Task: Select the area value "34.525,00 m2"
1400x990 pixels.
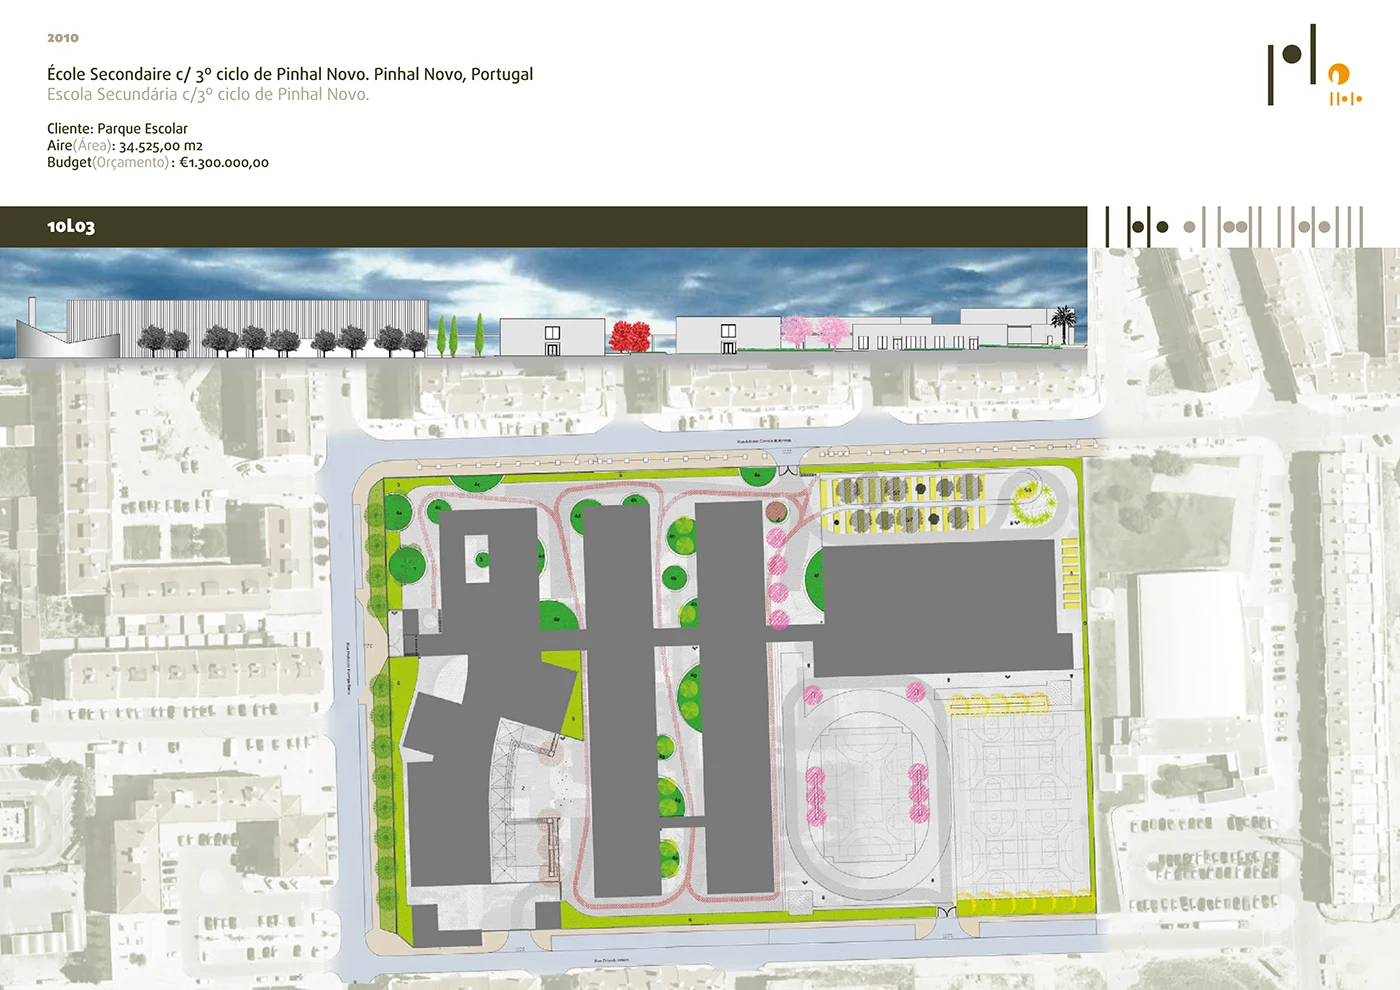Action: [161, 145]
